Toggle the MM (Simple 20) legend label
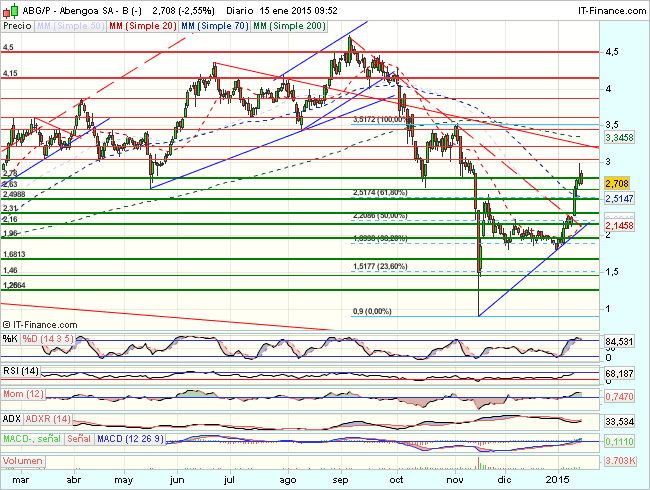The height and width of the screenshot is (490, 650). 143,26
